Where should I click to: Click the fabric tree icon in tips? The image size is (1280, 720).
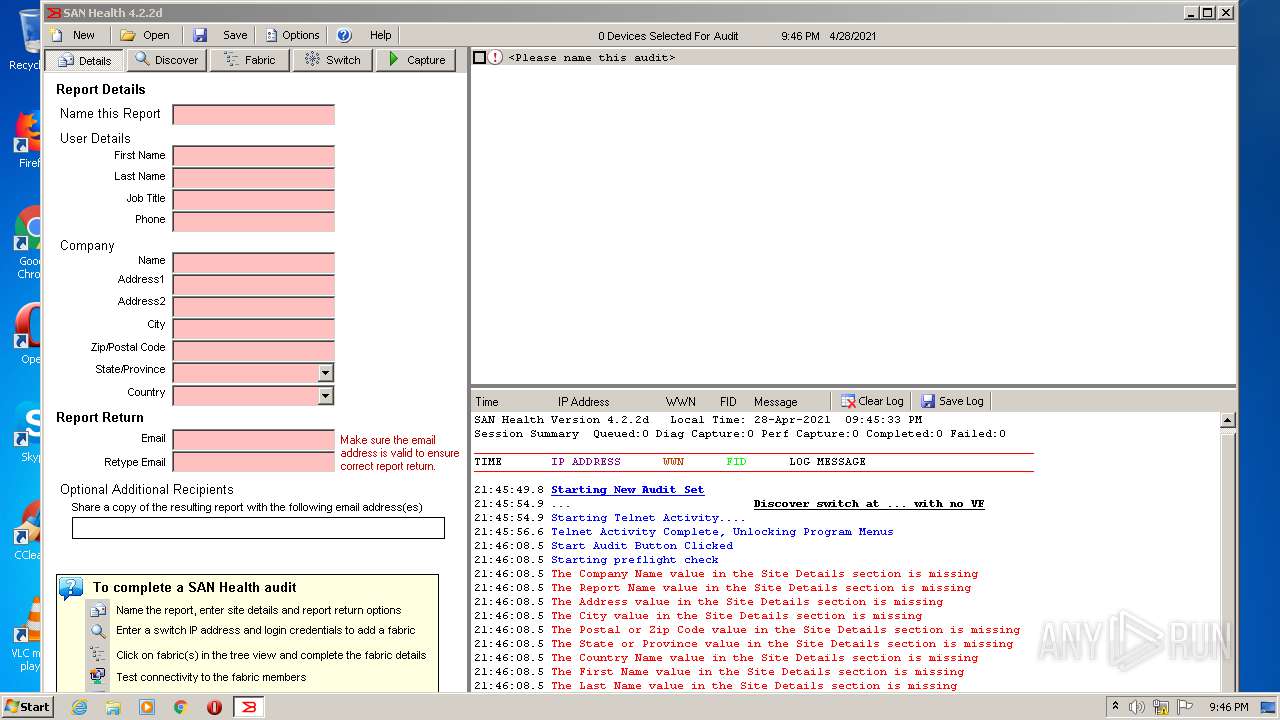pos(98,655)
